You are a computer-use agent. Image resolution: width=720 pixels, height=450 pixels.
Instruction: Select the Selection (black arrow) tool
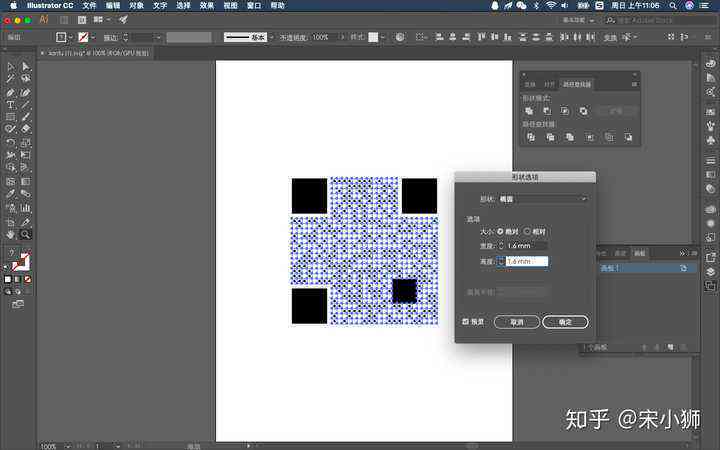coord(11,67)
